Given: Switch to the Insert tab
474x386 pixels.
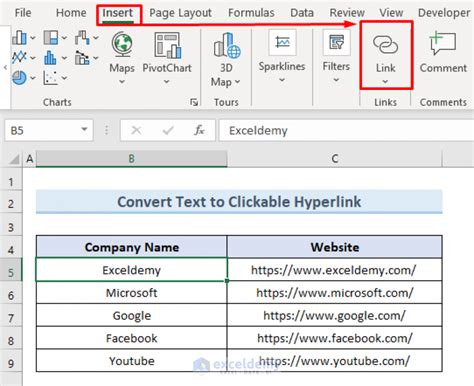Looking at the screenshot, I should [118, 13].
